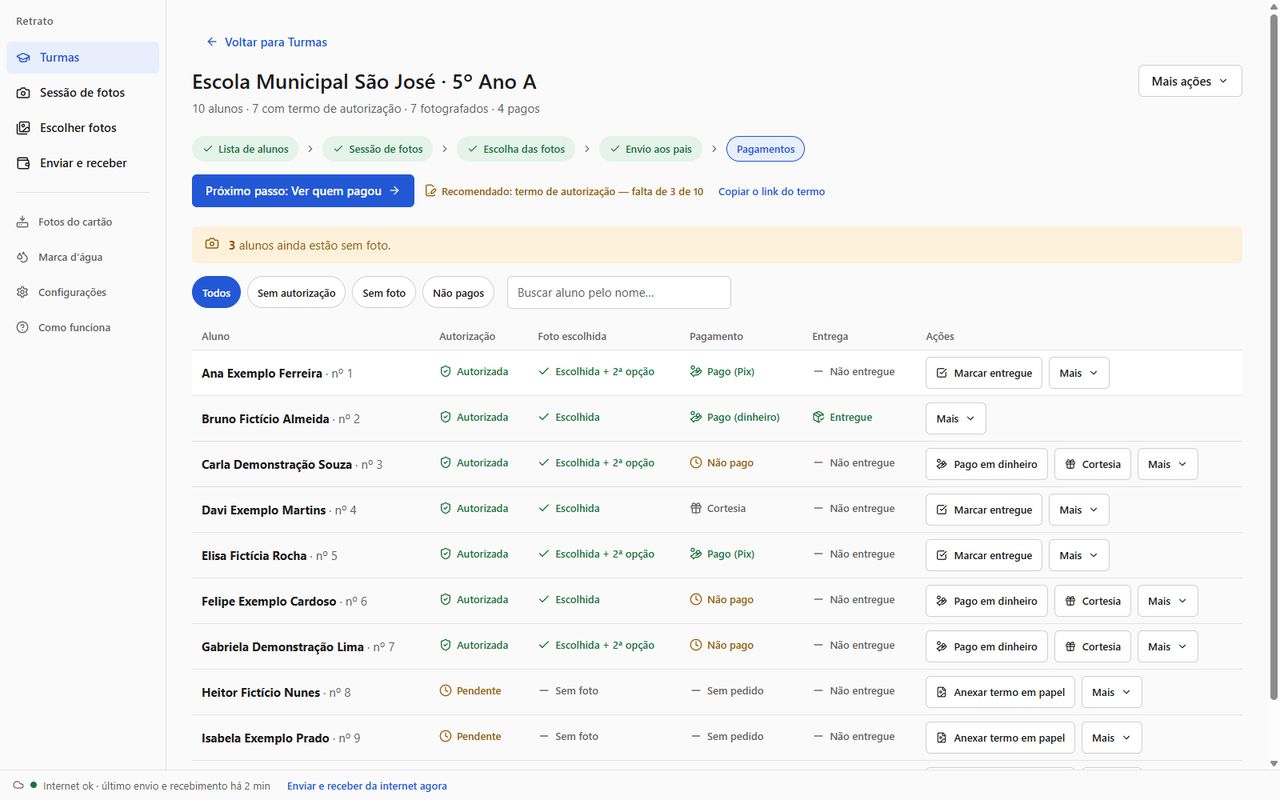This screenshot has height=800, width=1280.
Task: Click the Fotos do cartão download icon
Action: pyautogui.click(x=22, y=222)
